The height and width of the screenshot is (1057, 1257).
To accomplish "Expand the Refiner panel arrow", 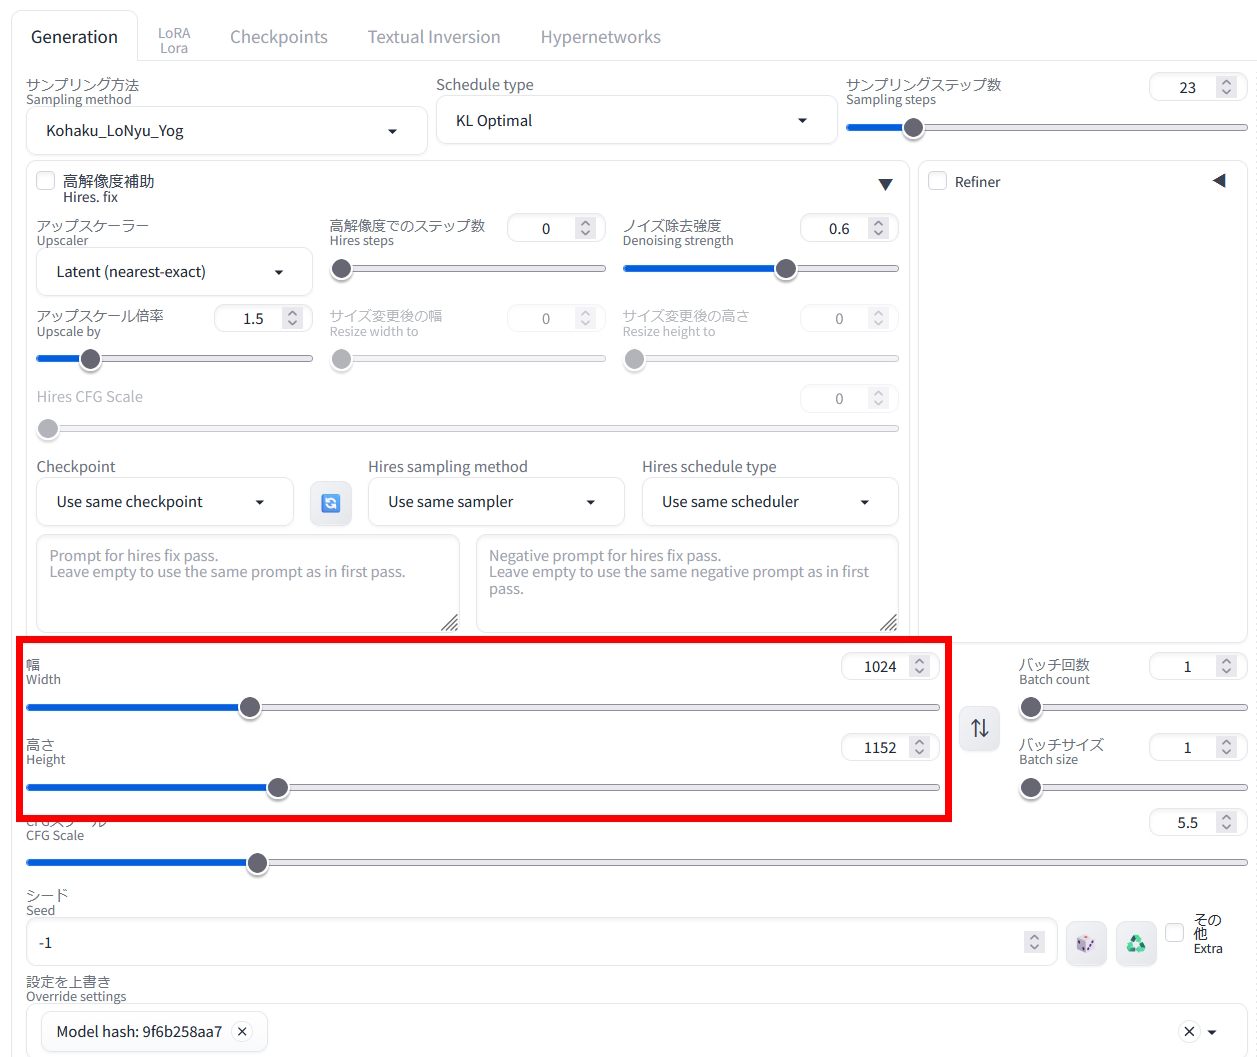I will pyautogui.click(x=1218, y=181).
